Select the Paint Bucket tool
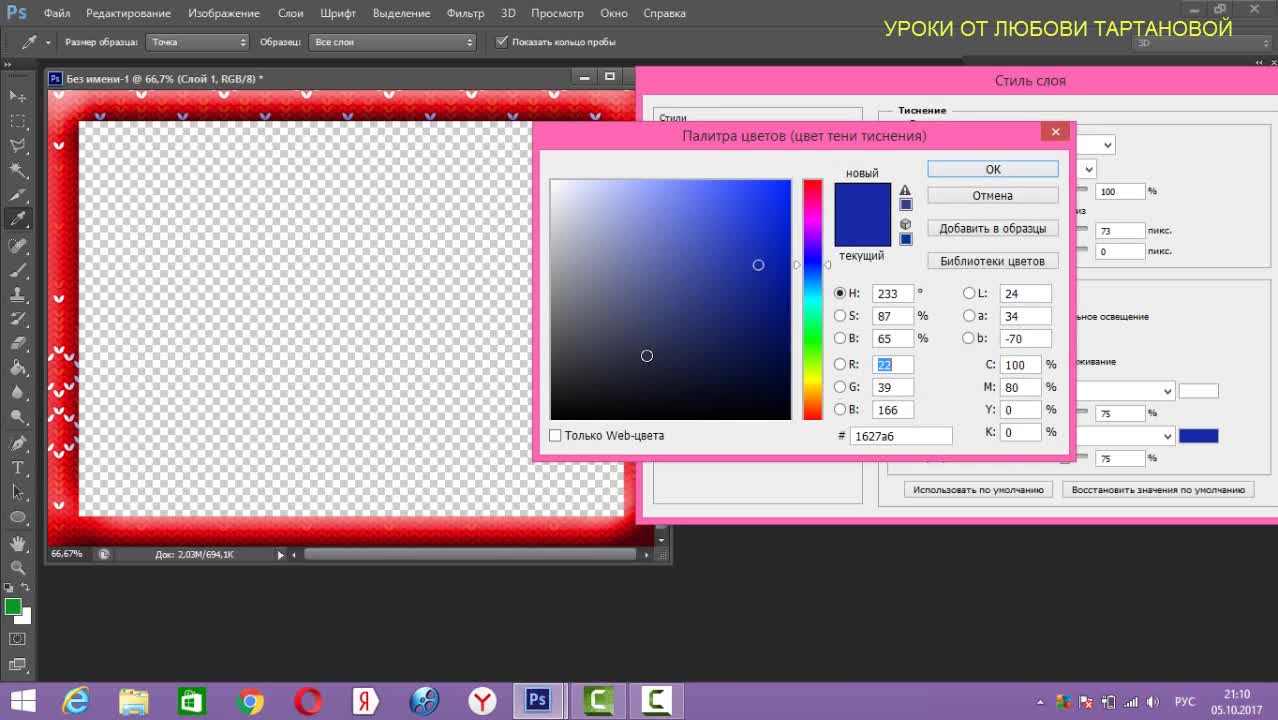This screenshot has width=1278, height=720. click(x=18, y=369)
